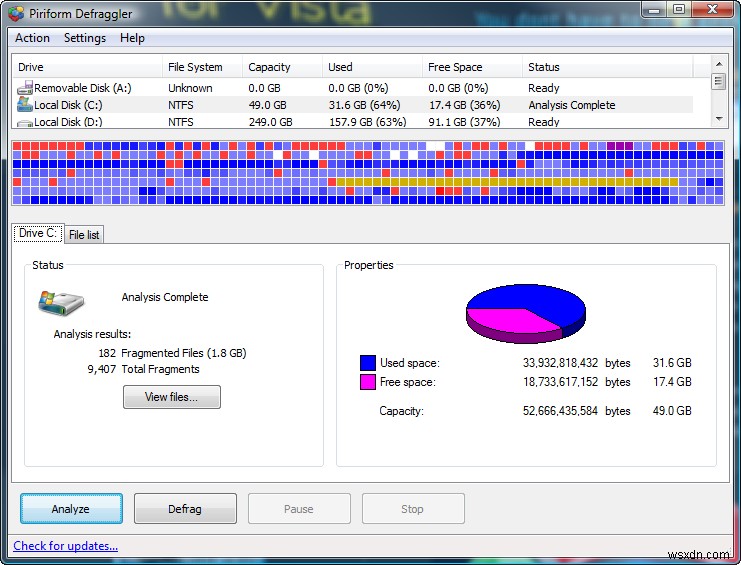Select the Local Disk (C:) row

(x=353, y=105)
